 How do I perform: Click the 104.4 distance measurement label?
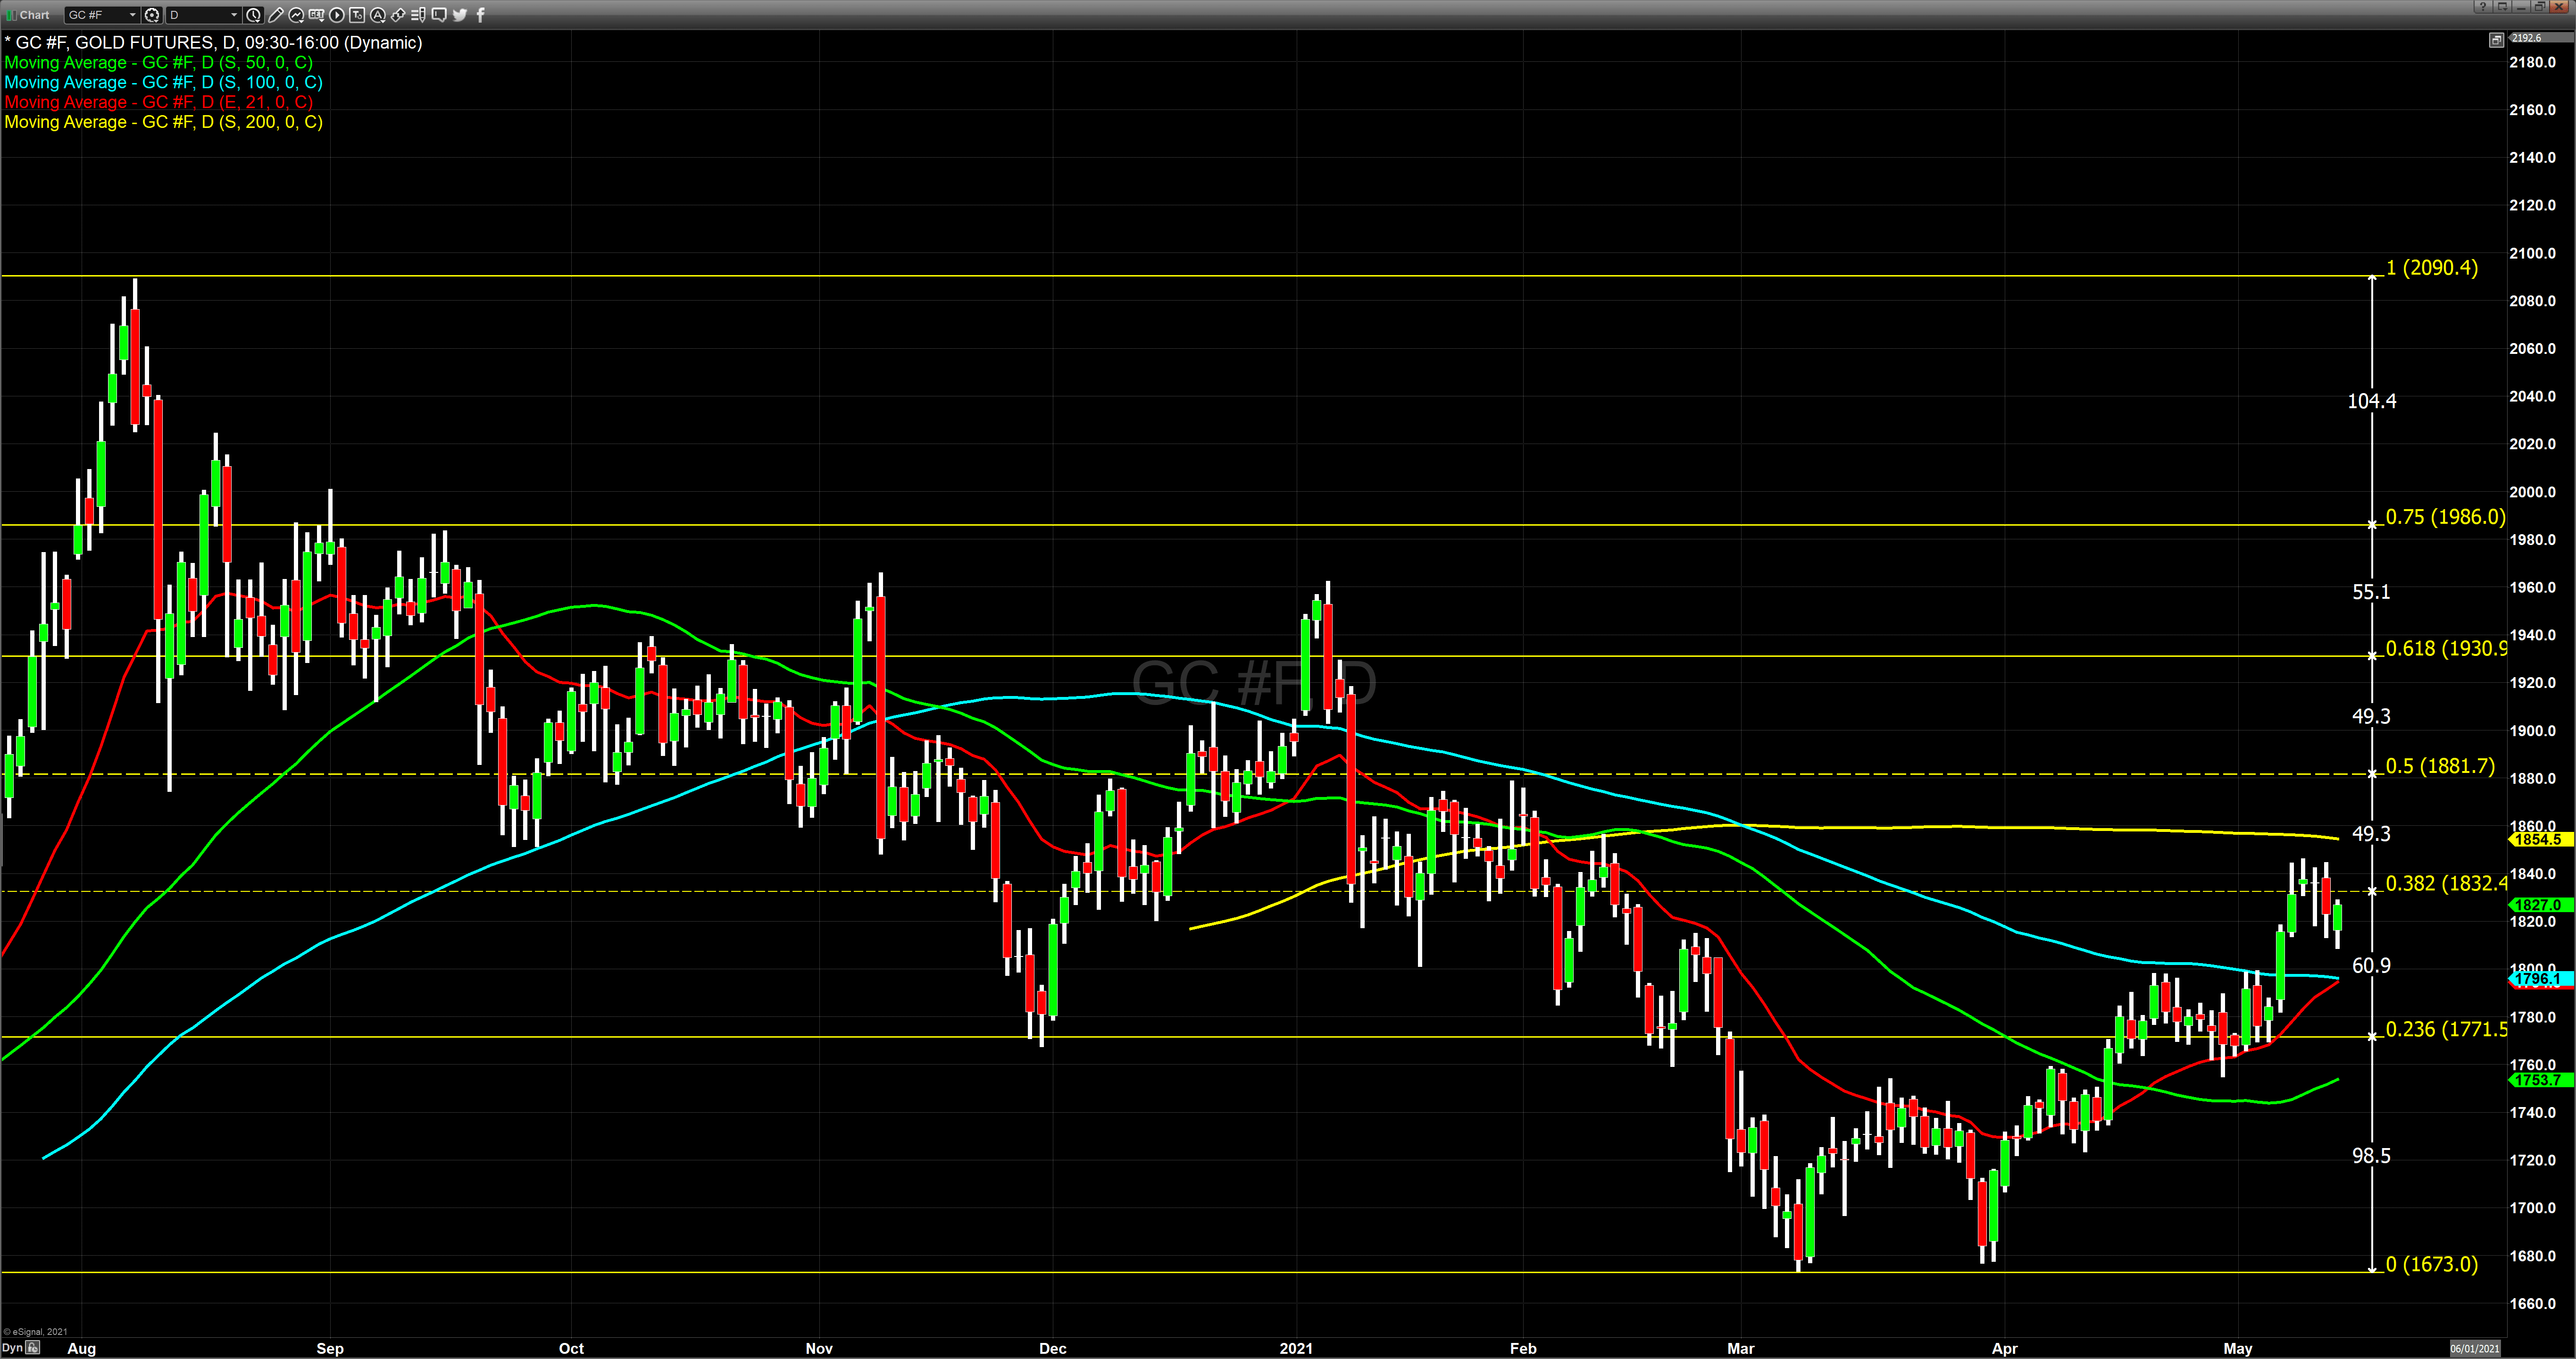pyautogui.click(x=2372, y=401)
